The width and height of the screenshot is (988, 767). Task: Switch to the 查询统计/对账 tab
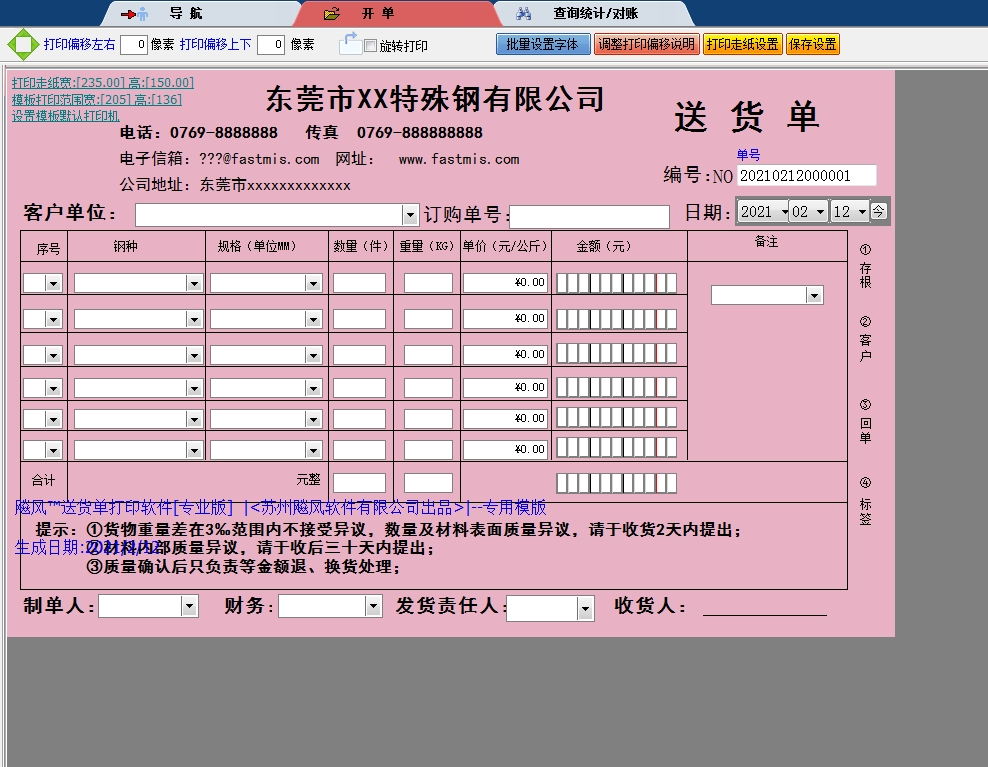point(595,14)
